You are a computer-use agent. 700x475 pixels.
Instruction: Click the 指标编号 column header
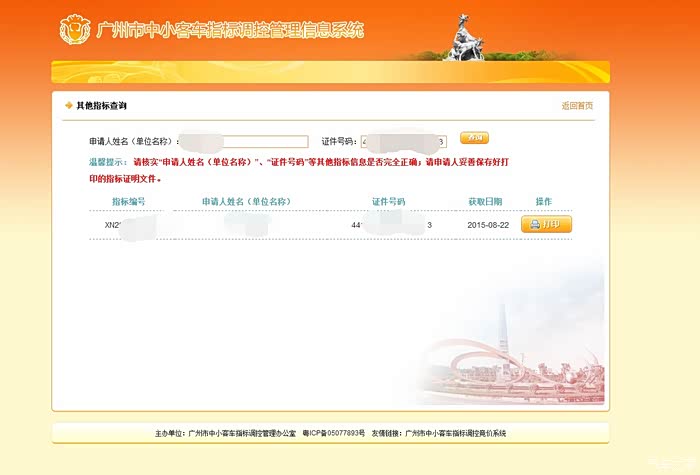click(x=129, y=201)
